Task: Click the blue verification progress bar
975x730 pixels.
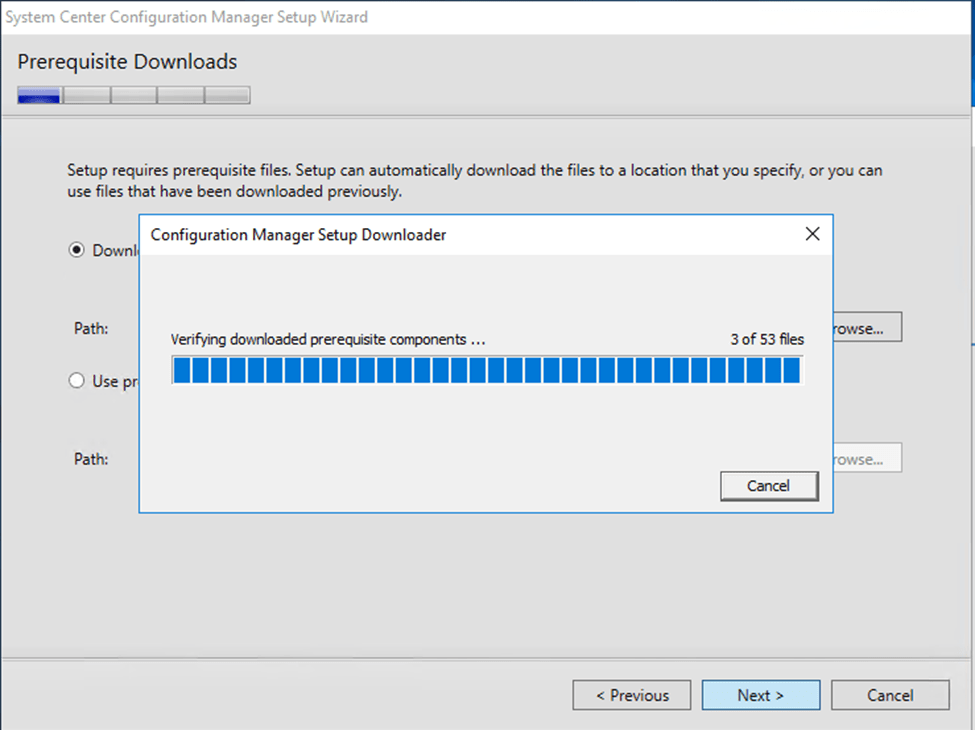Action: (486, 371)
